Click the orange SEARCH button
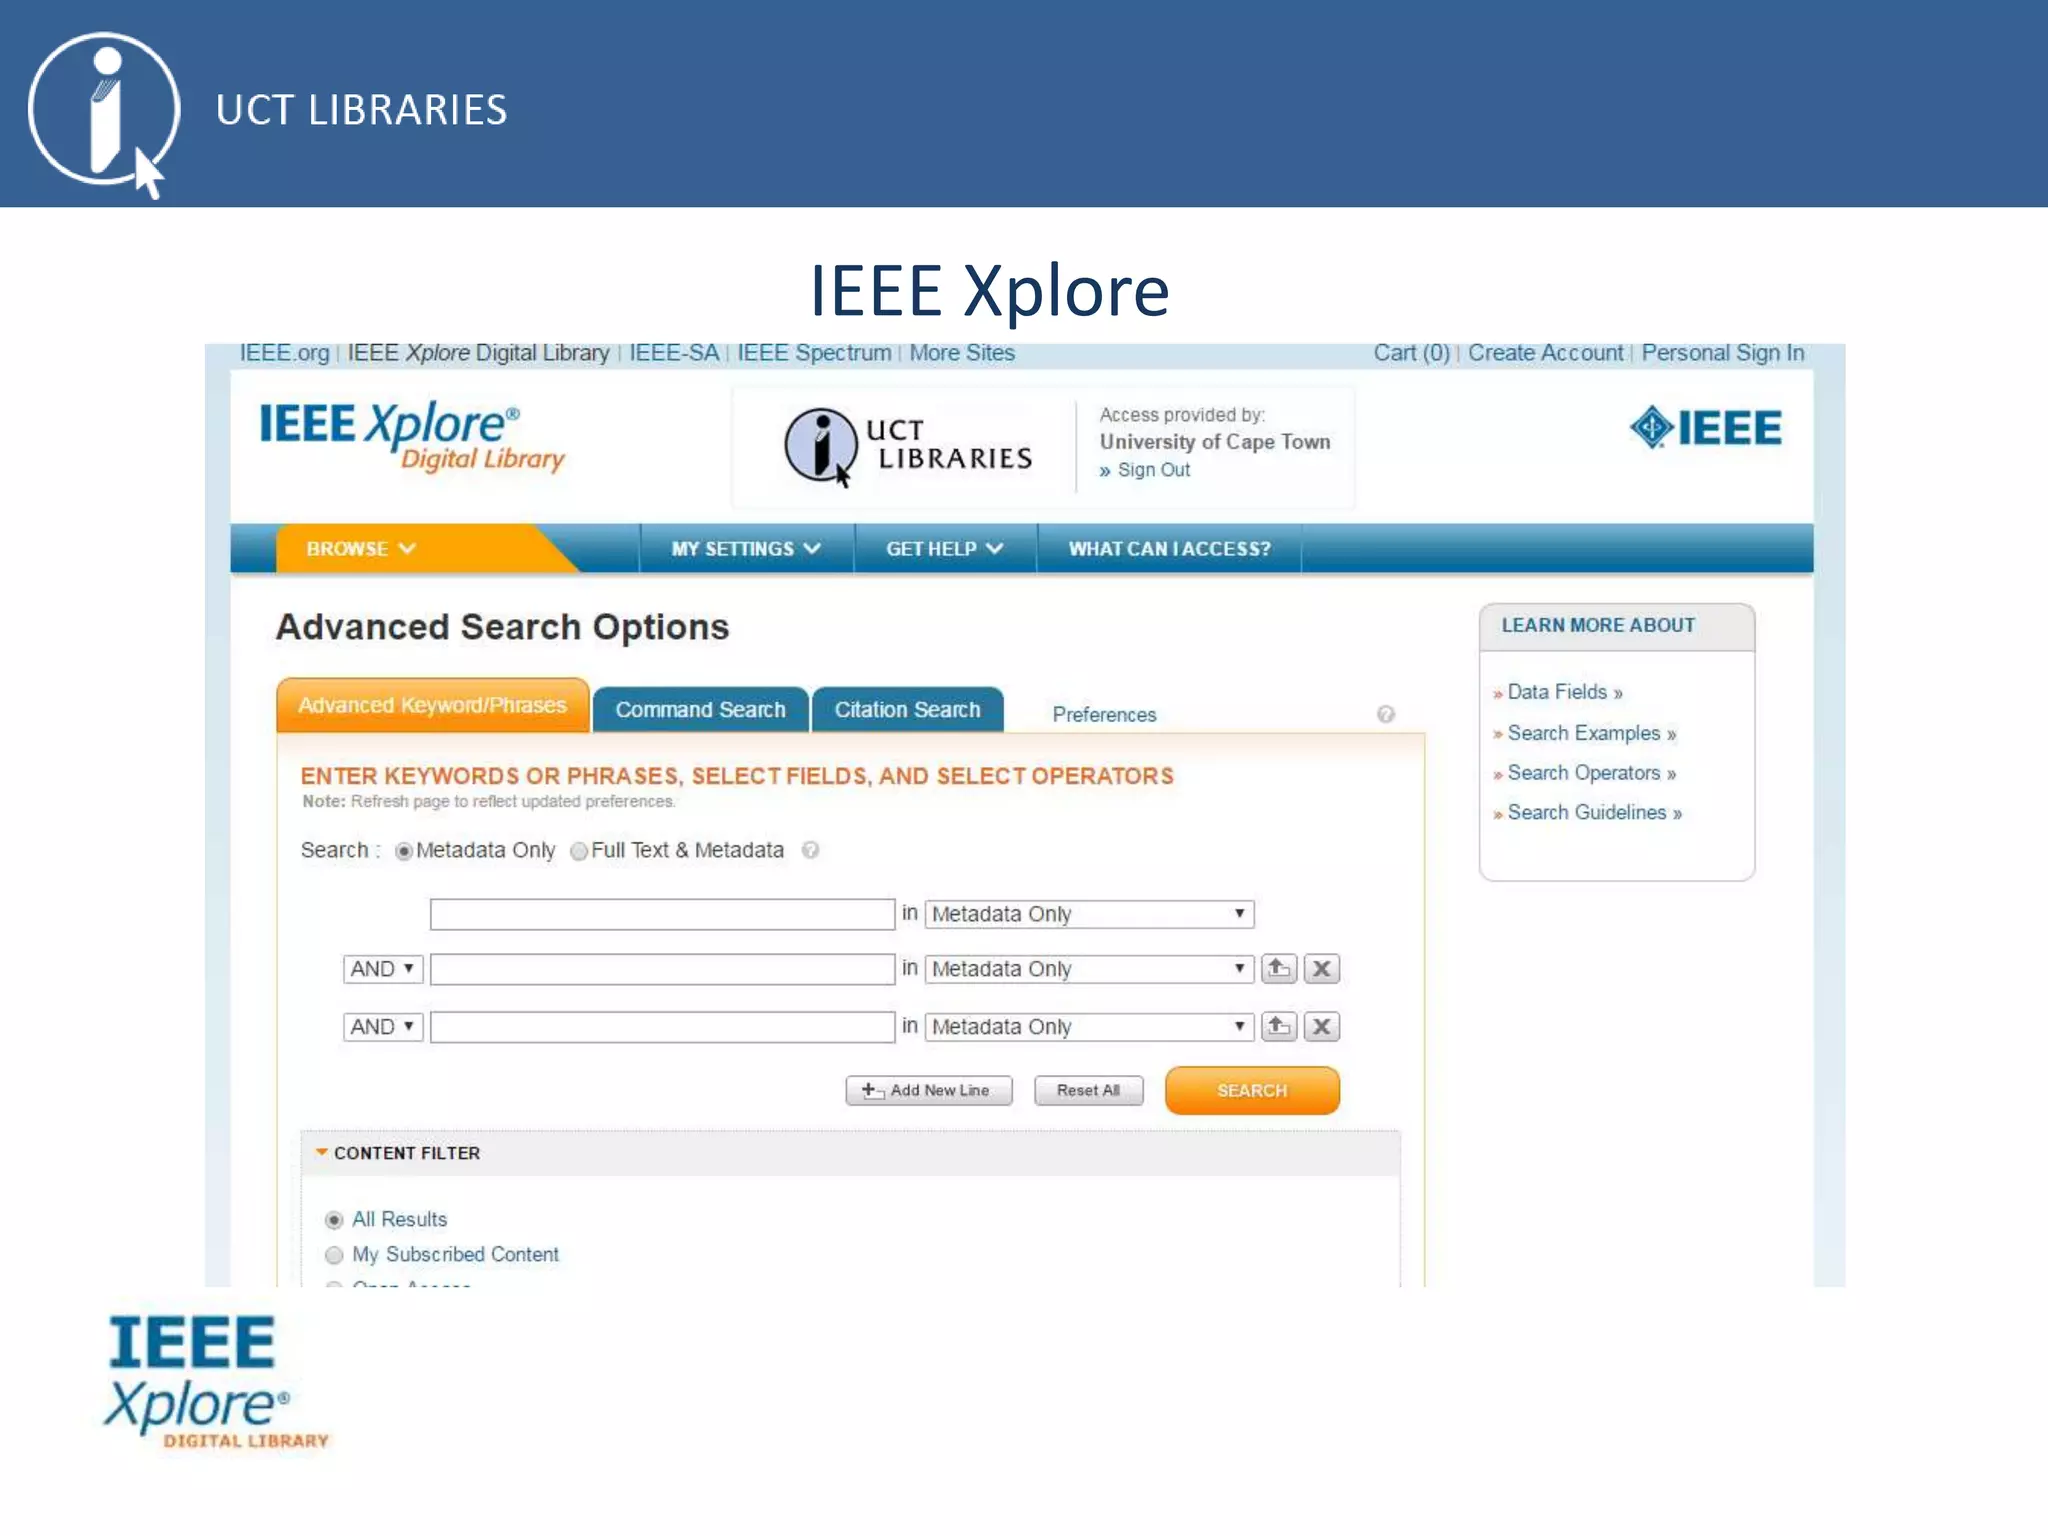The width and height of the screenshot is (2048, 1536). click(x=1252, y=1090)
